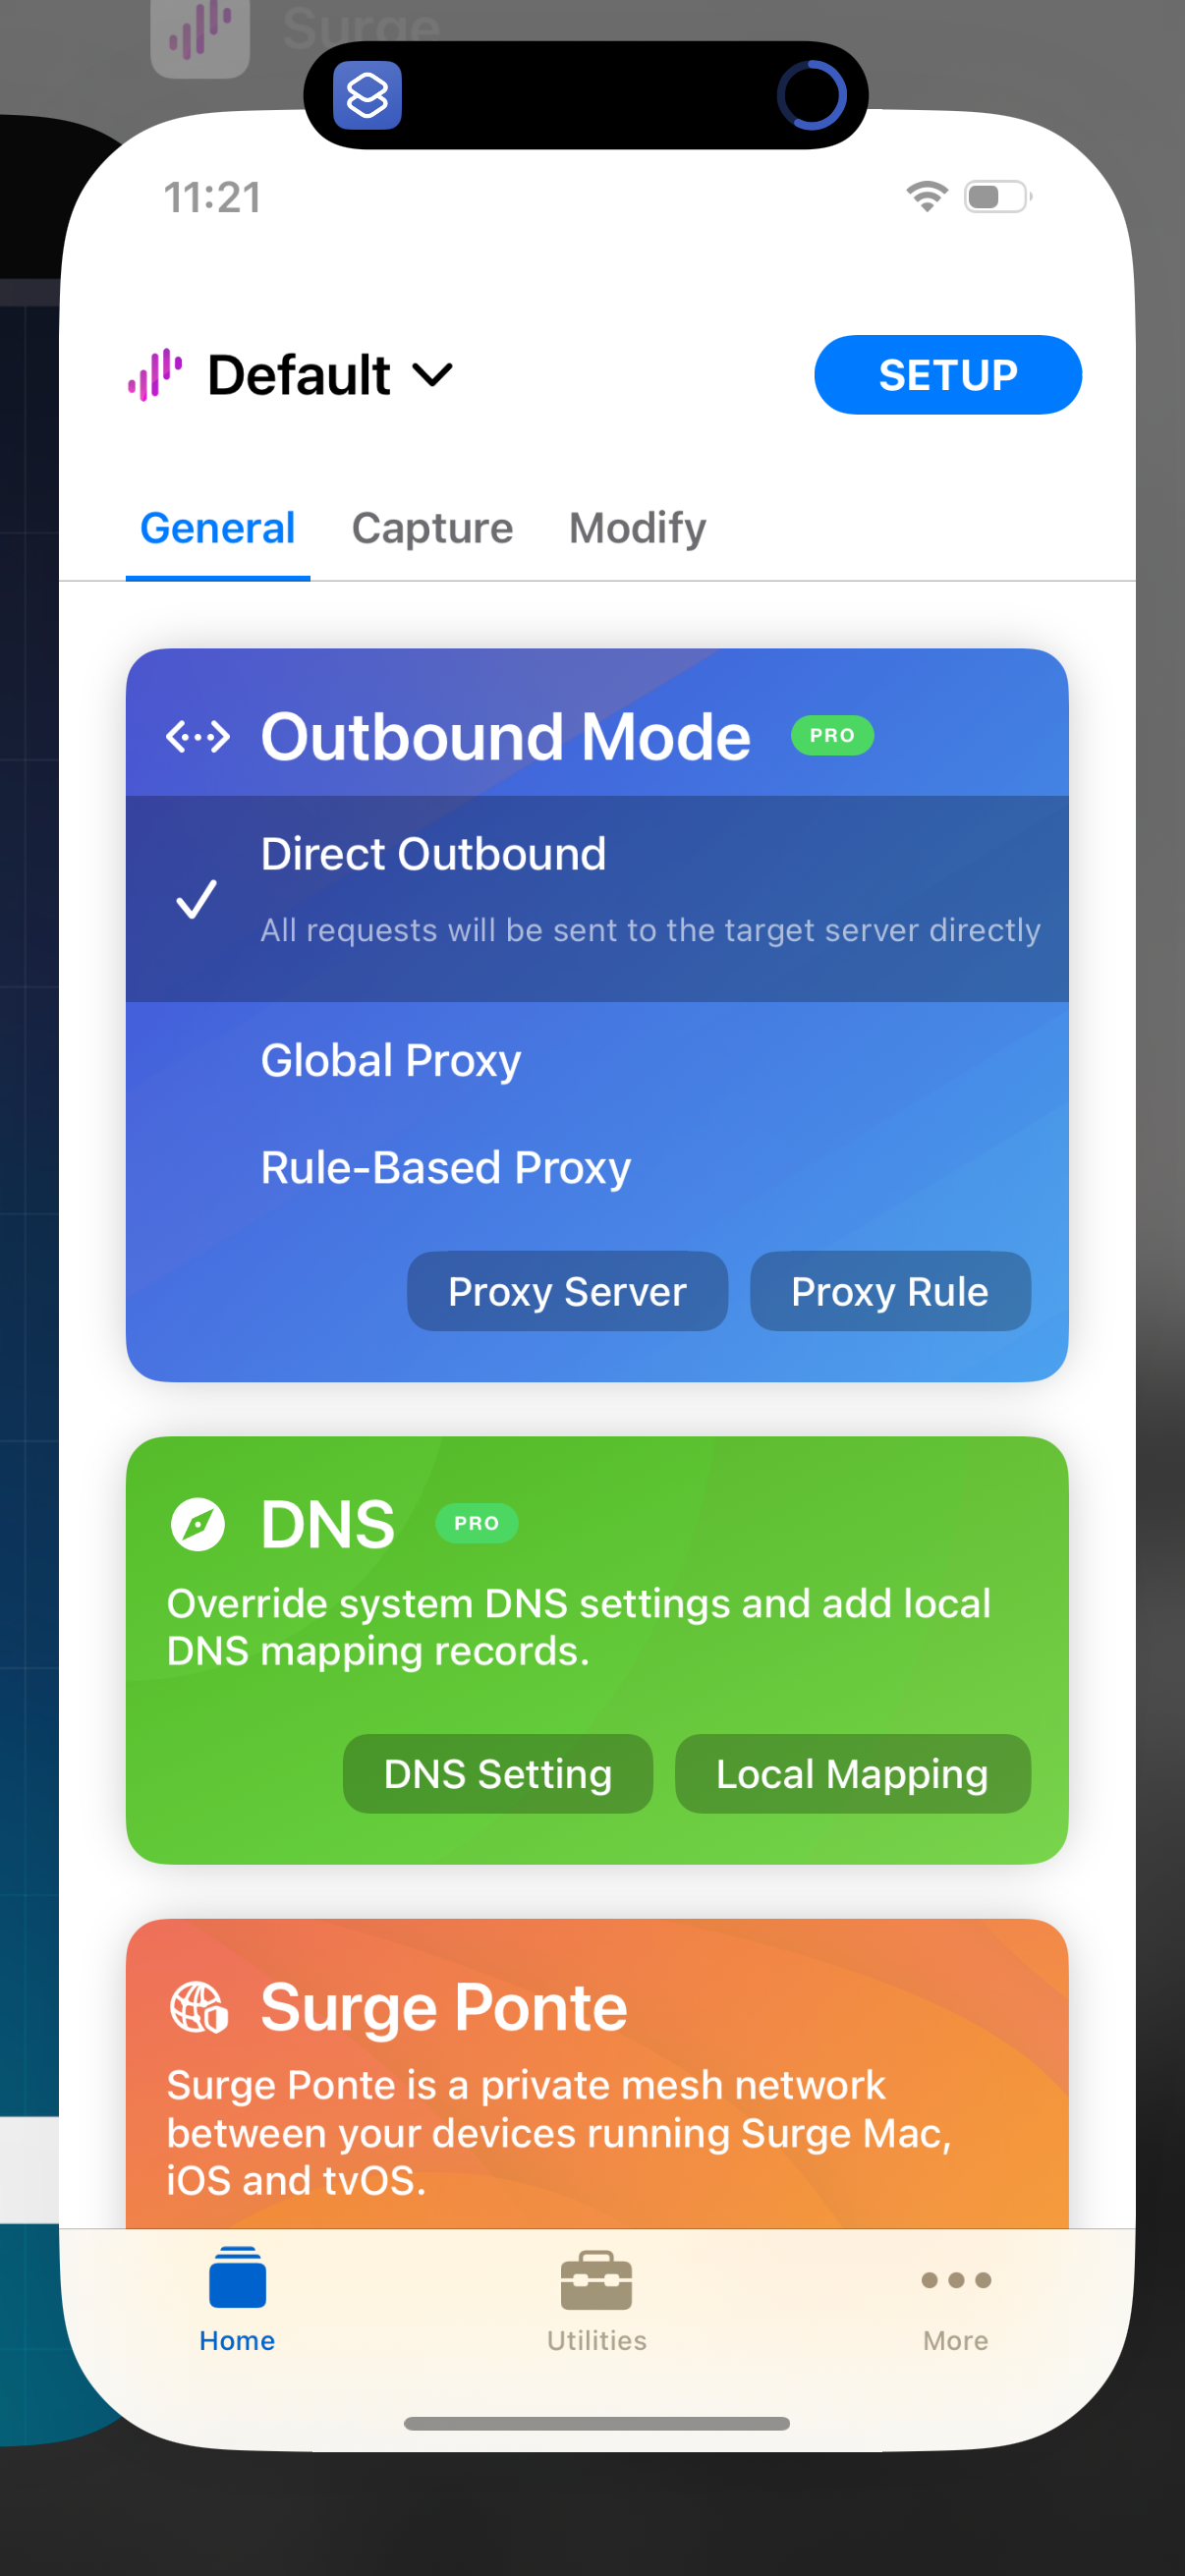The height and width of the screenshot is (2576, 1185).
Task: Switch to the Capture tab
Action: [432, 528]
